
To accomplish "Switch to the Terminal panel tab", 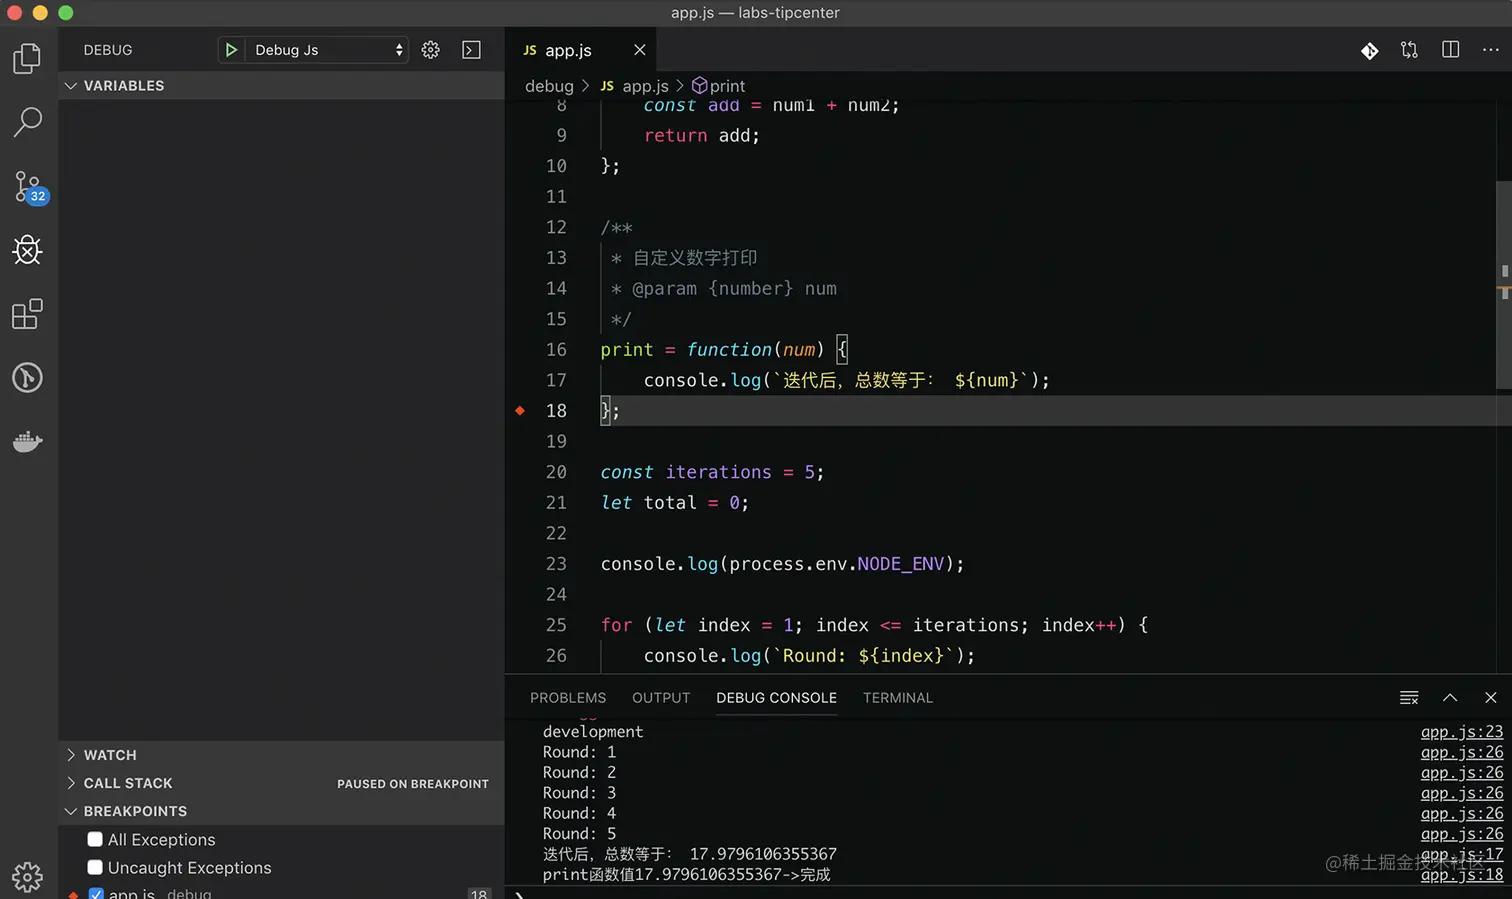I will pyautogui.click(x=898, y=698).
